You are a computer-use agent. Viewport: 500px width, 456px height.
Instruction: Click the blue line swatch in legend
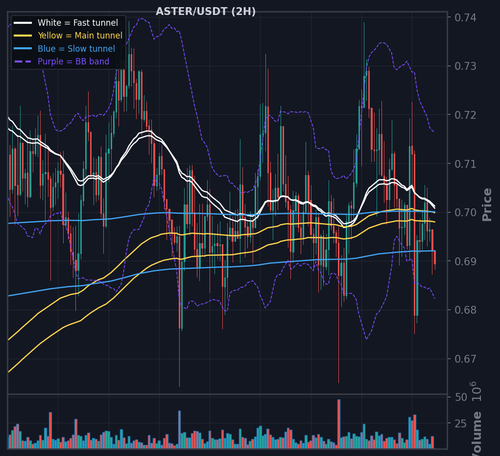23,49
